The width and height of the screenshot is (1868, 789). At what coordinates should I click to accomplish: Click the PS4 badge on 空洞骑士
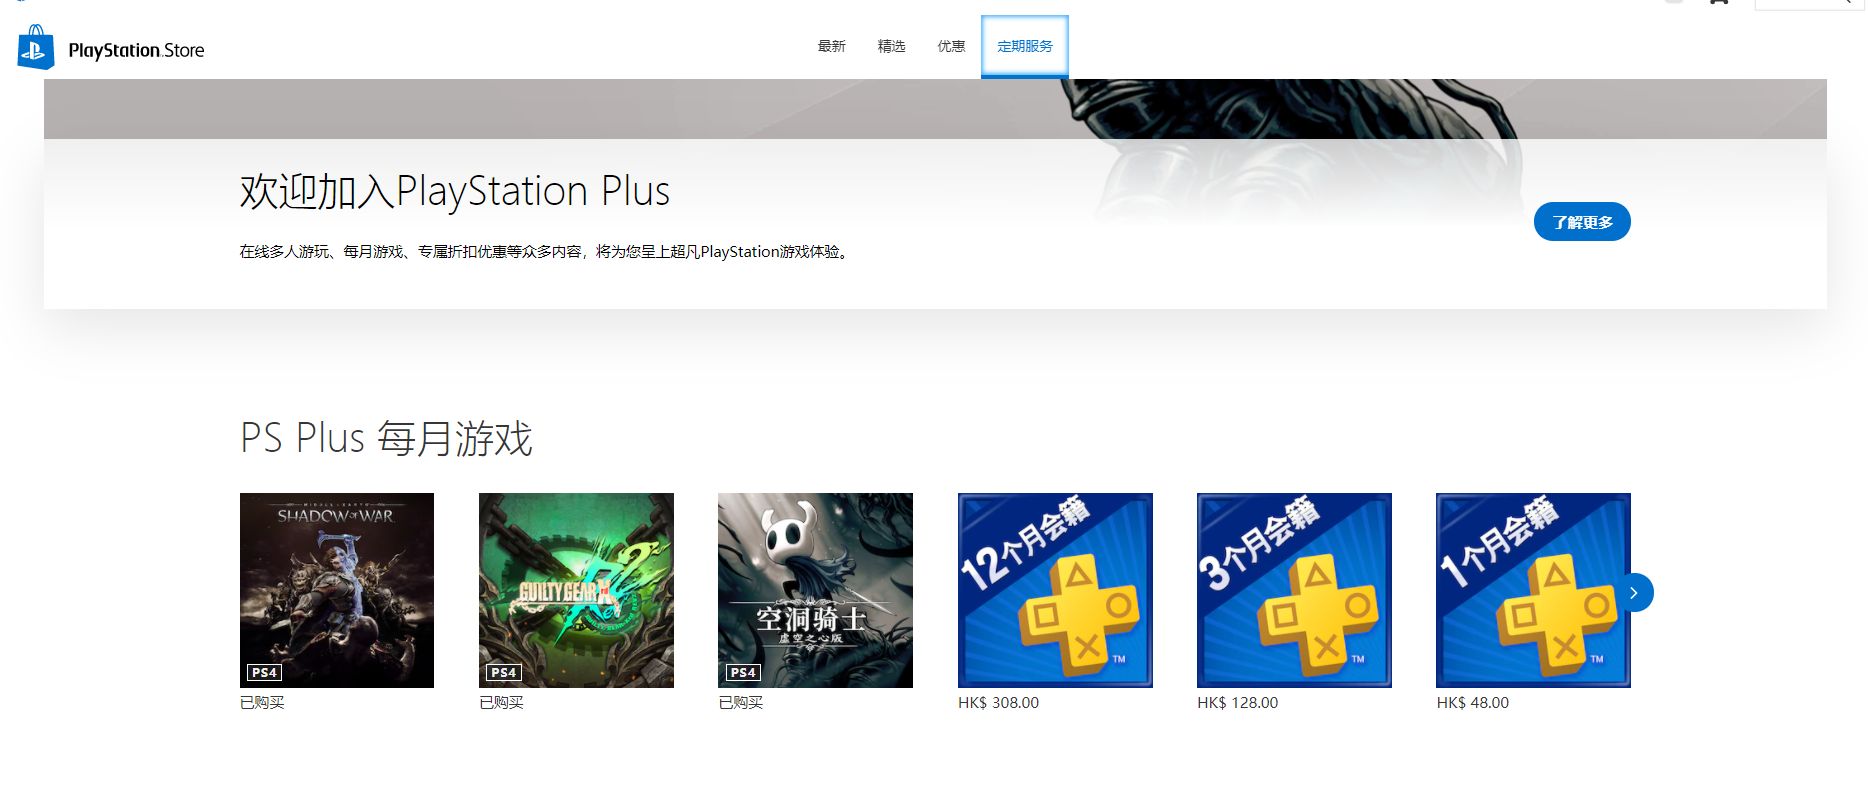coord(743,673)
